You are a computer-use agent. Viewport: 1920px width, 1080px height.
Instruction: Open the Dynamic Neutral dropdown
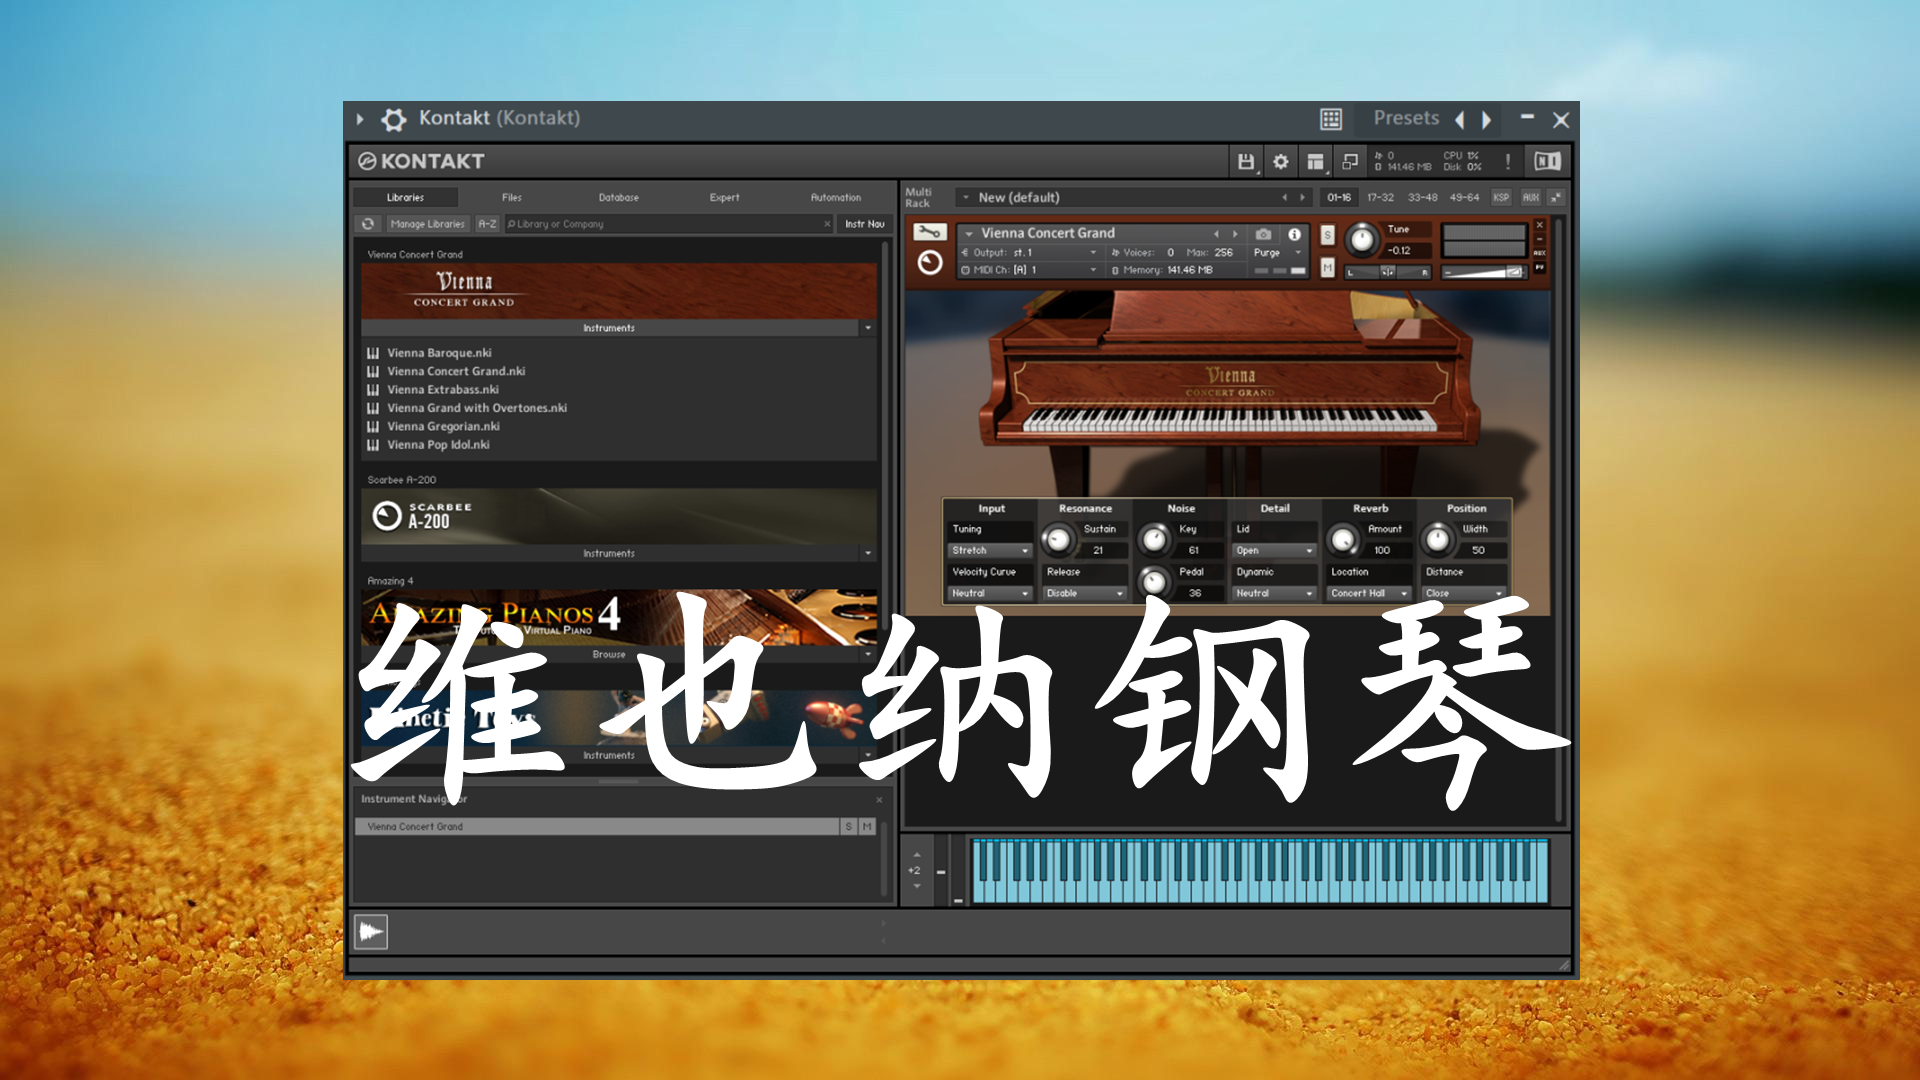click(1274, 594)
